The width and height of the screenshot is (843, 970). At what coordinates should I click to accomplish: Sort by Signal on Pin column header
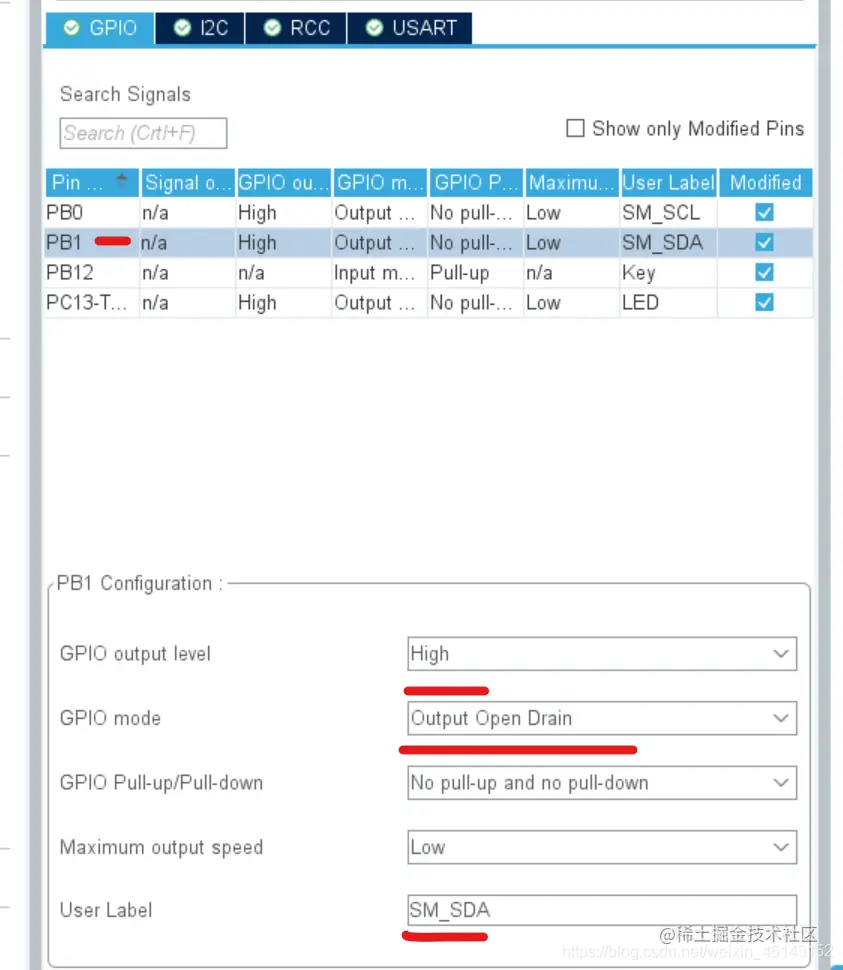coord(188,182)
